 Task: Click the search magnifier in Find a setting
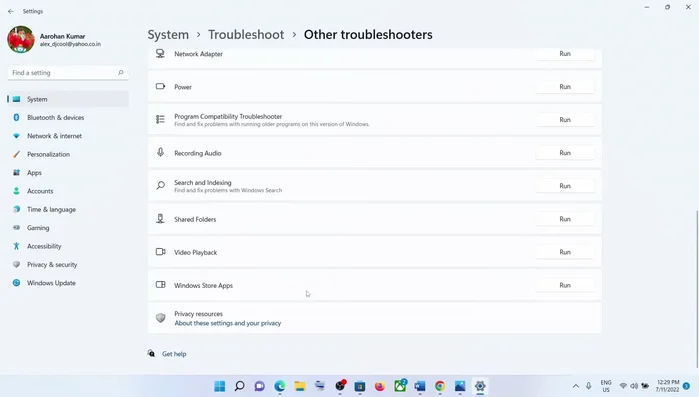[x=120, y=72]
